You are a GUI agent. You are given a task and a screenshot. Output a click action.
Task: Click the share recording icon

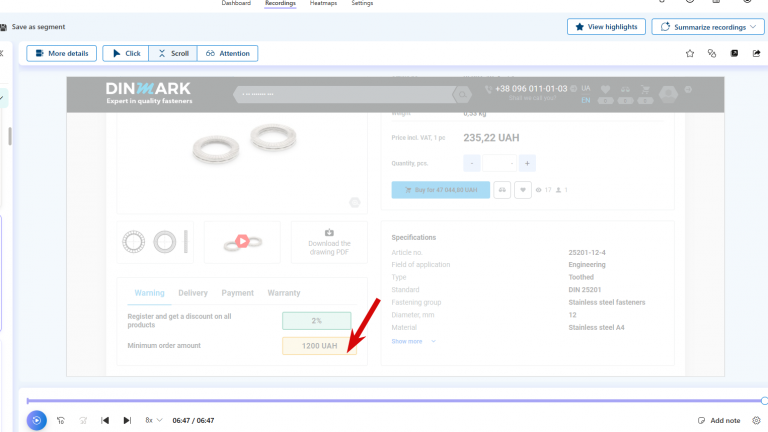756,53
